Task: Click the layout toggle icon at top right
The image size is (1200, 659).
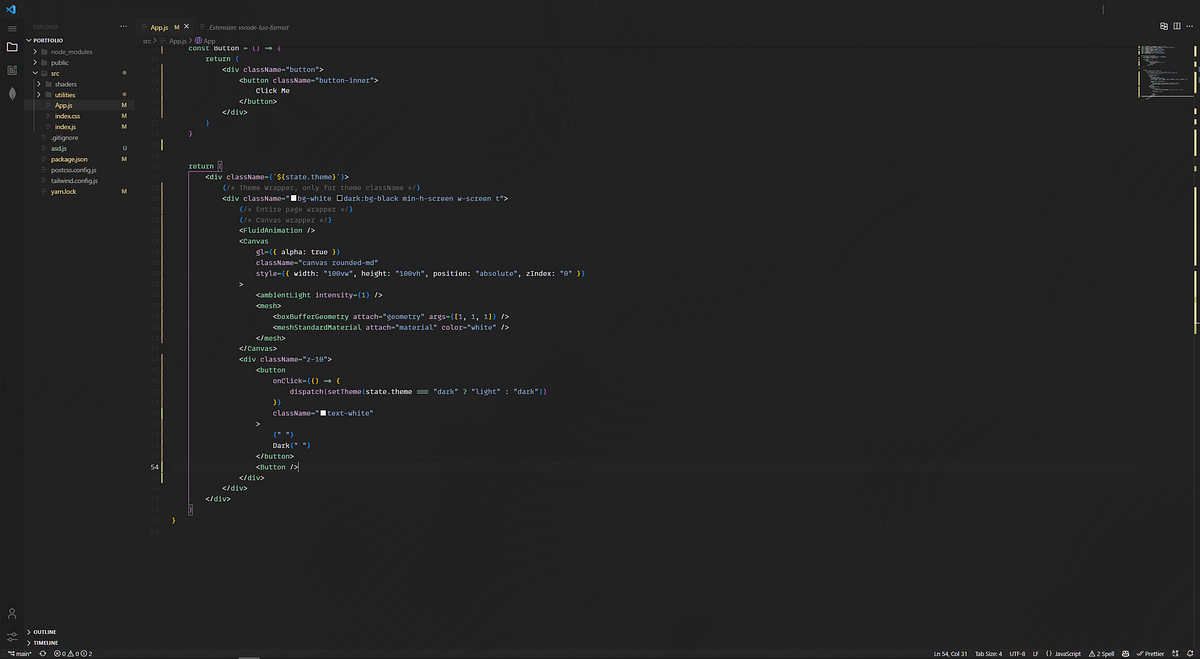Action: pyautogui.click(x=1177, y=26)
